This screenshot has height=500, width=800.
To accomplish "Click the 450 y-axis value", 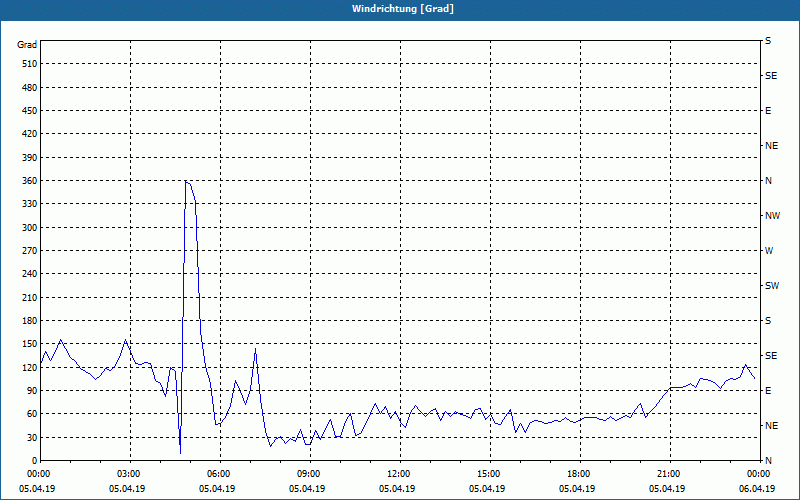I will tap(30, 111).
